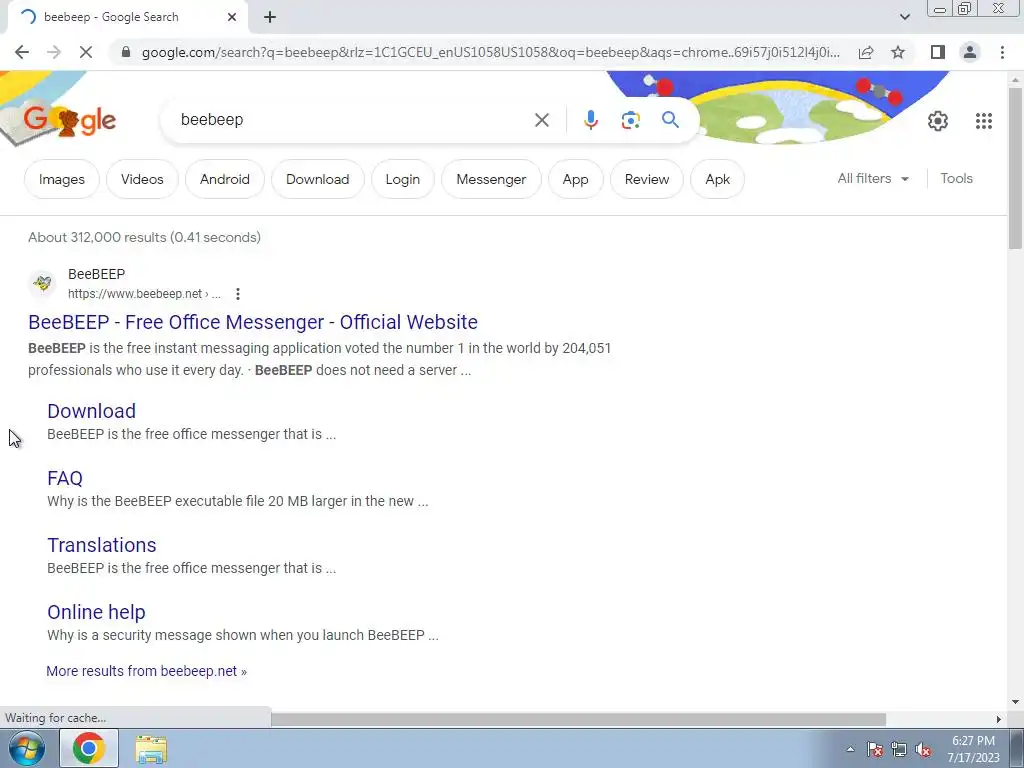Screen dimensions: 1024x768
Task: Click the vertical scrollbar thumb
Action: 1015,167
